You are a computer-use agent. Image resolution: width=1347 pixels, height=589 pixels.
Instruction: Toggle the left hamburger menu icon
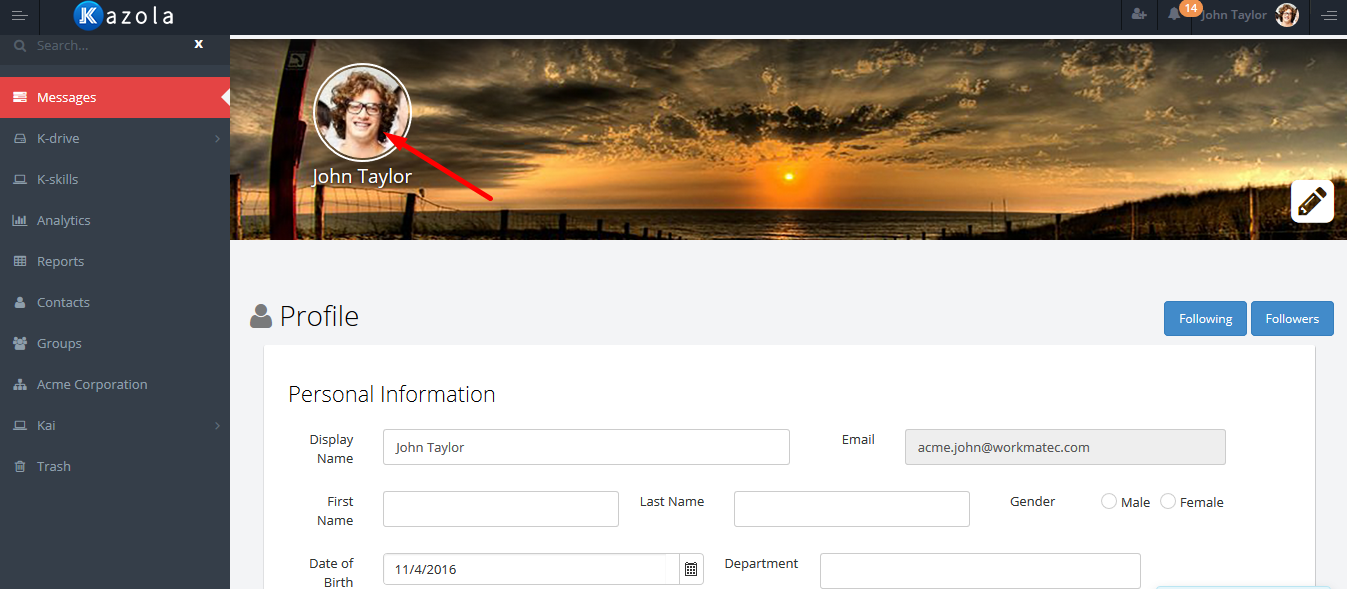tap(19, 15)
